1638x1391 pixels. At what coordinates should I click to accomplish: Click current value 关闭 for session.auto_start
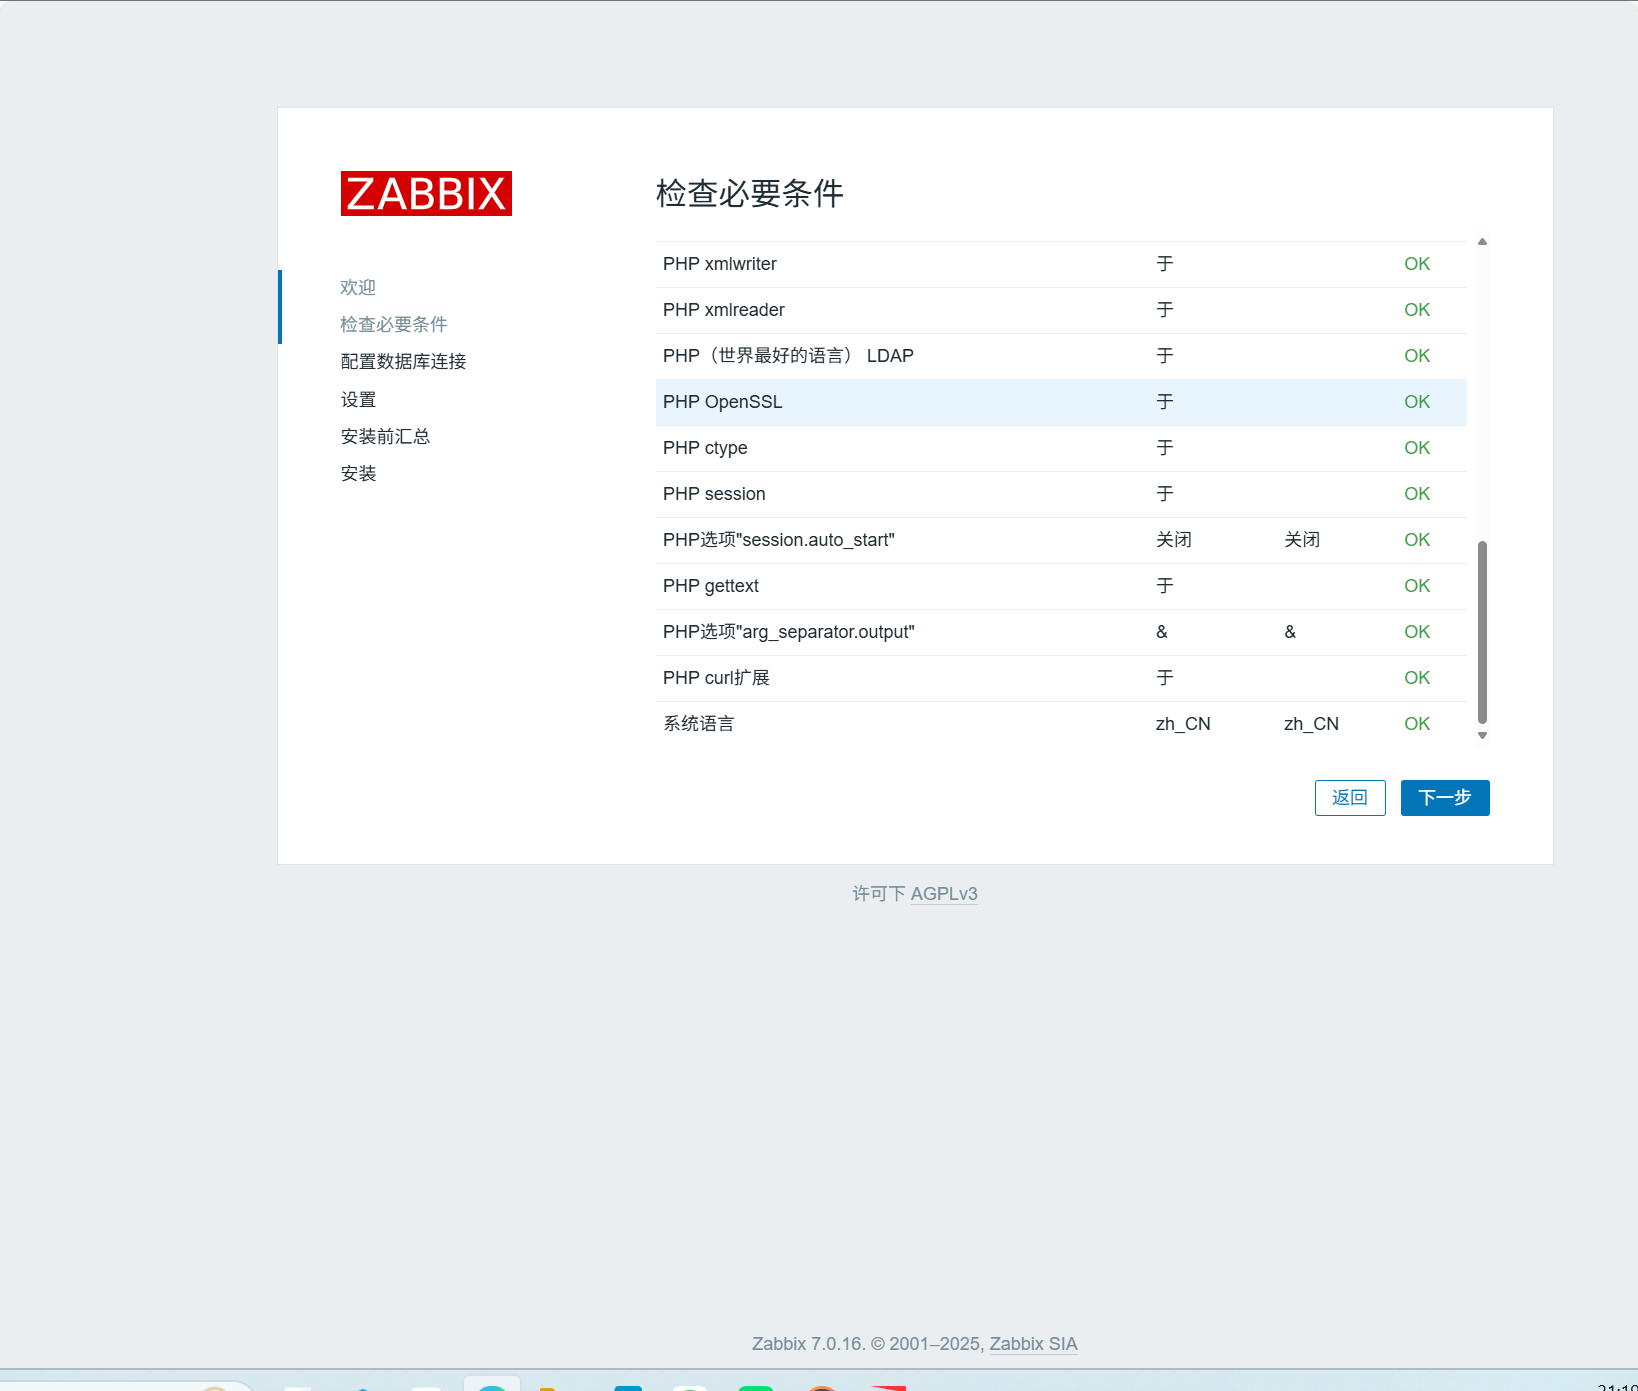pos(1174,540)
